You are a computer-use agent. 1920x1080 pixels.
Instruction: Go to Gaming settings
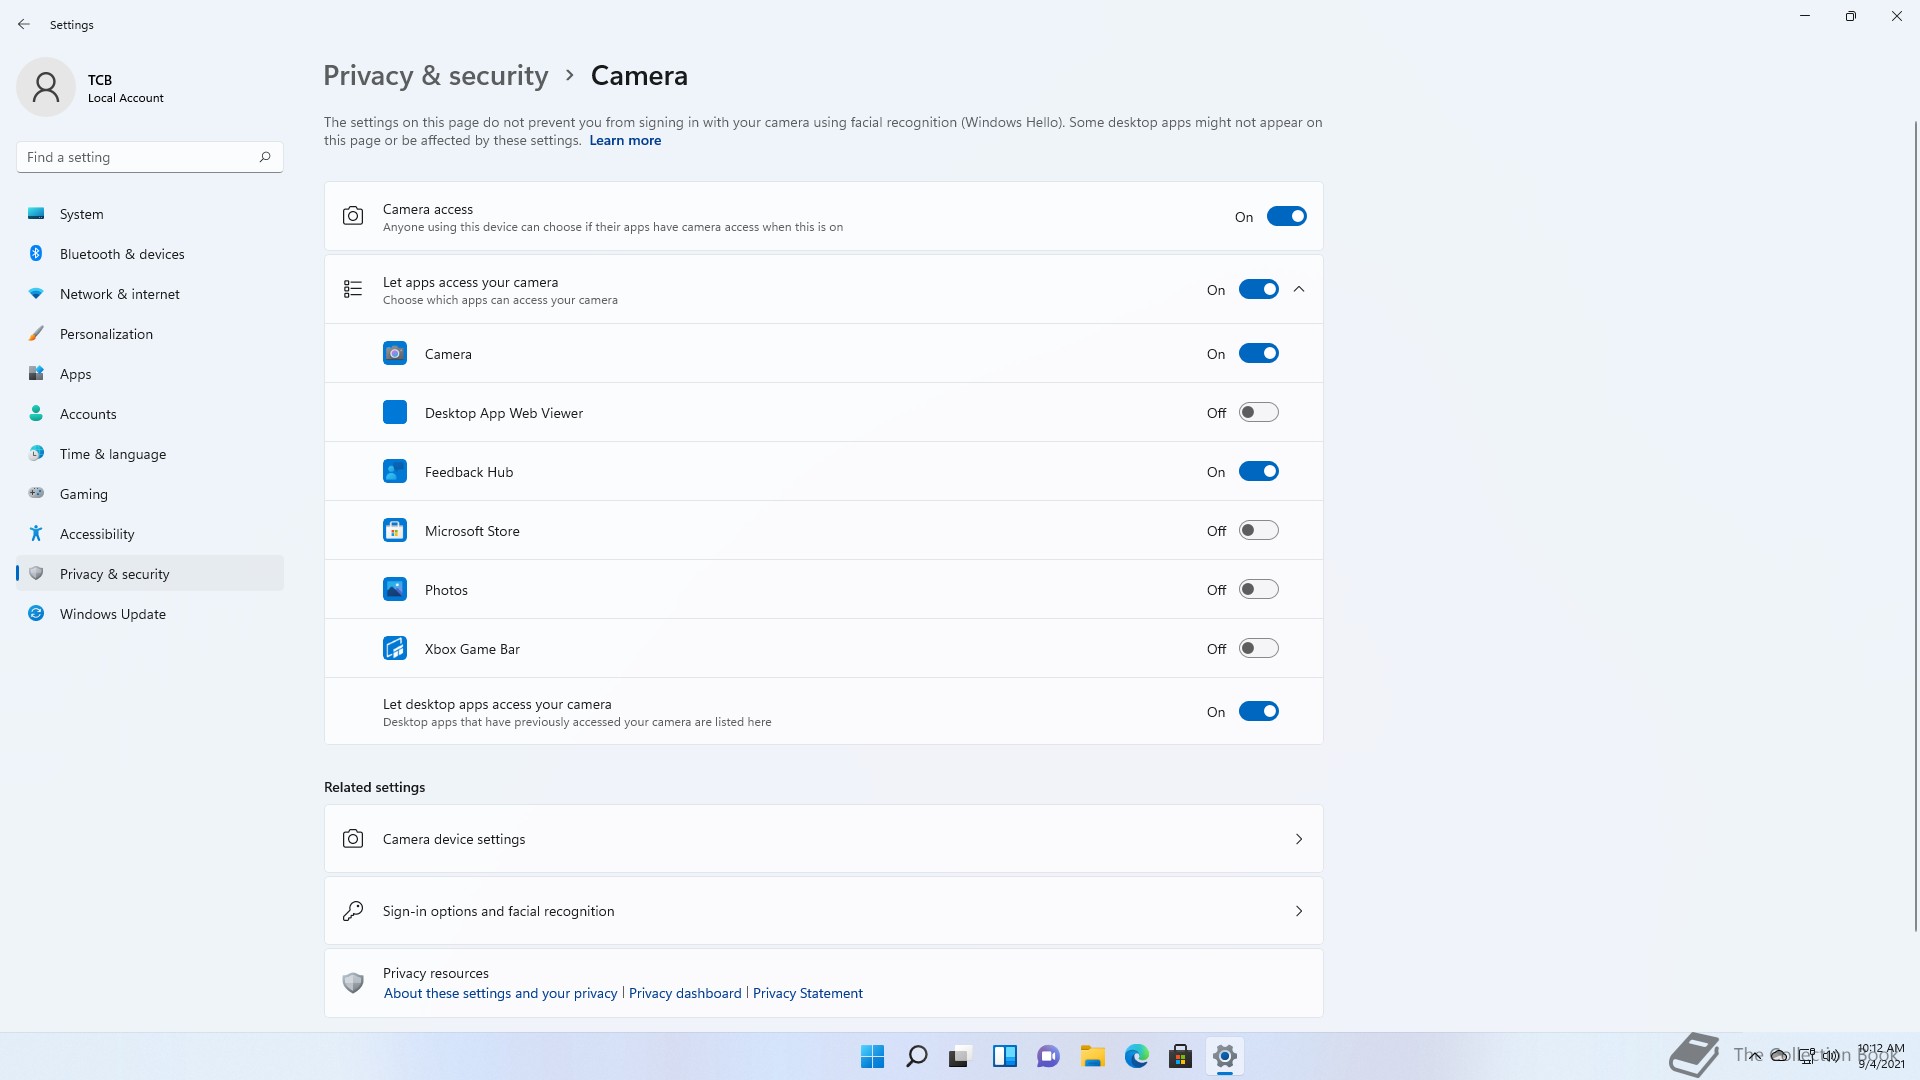pos(150,494)
